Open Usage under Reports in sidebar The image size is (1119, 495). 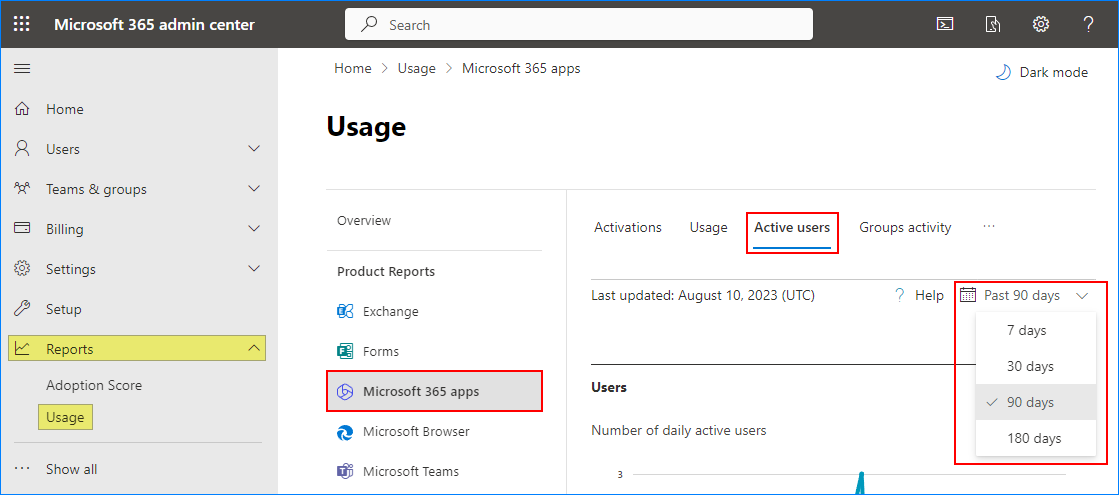coord(65,417)
